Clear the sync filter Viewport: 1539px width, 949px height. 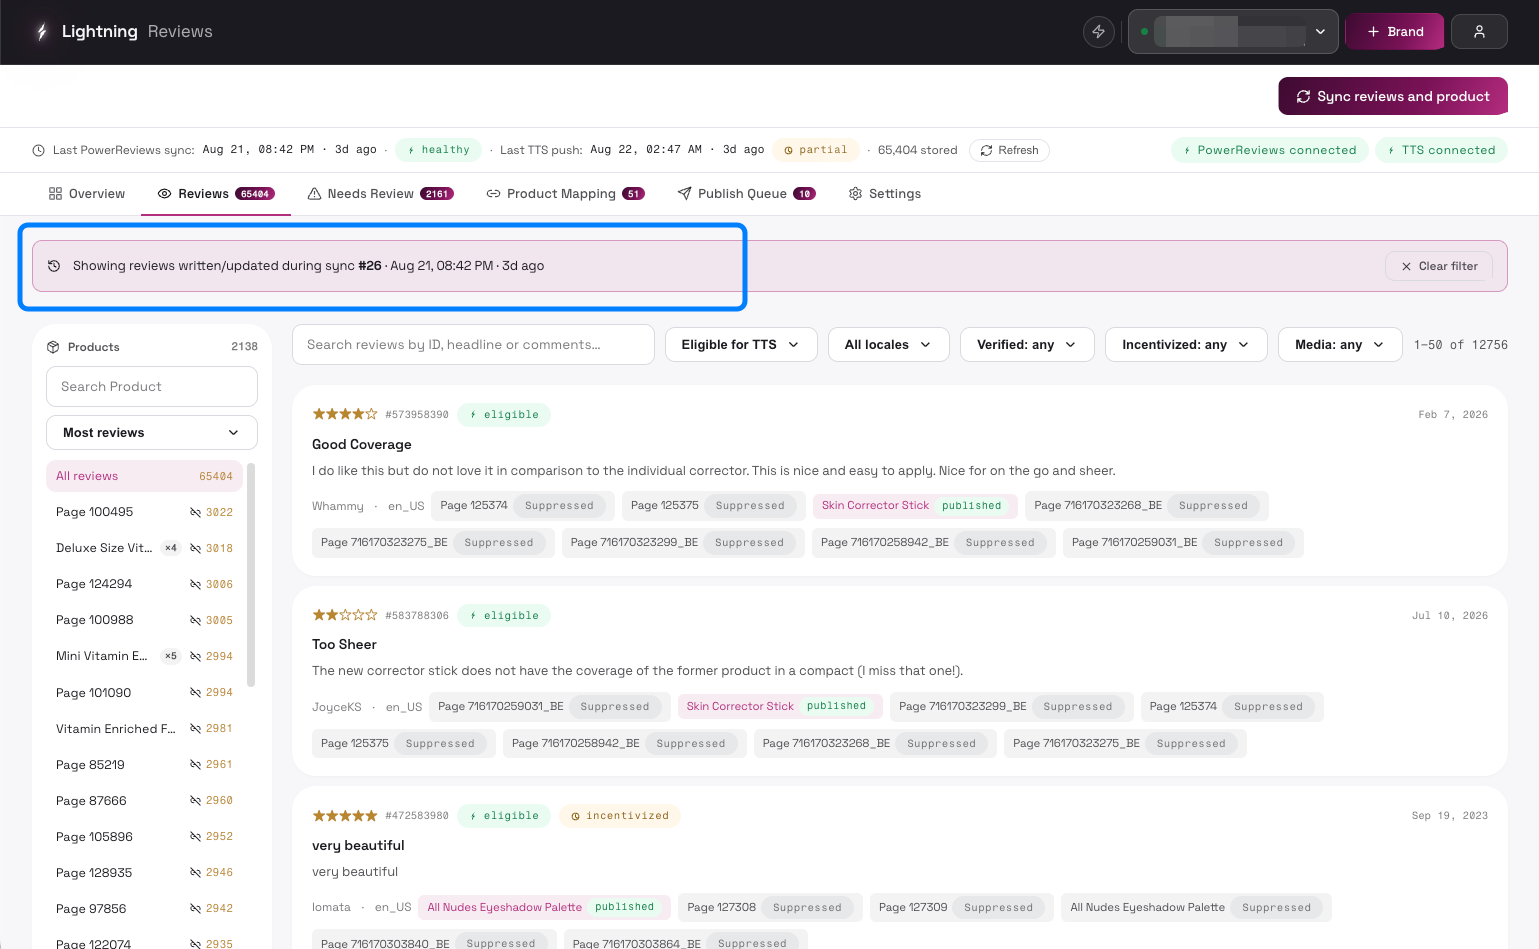click(x=1439, y=266)
